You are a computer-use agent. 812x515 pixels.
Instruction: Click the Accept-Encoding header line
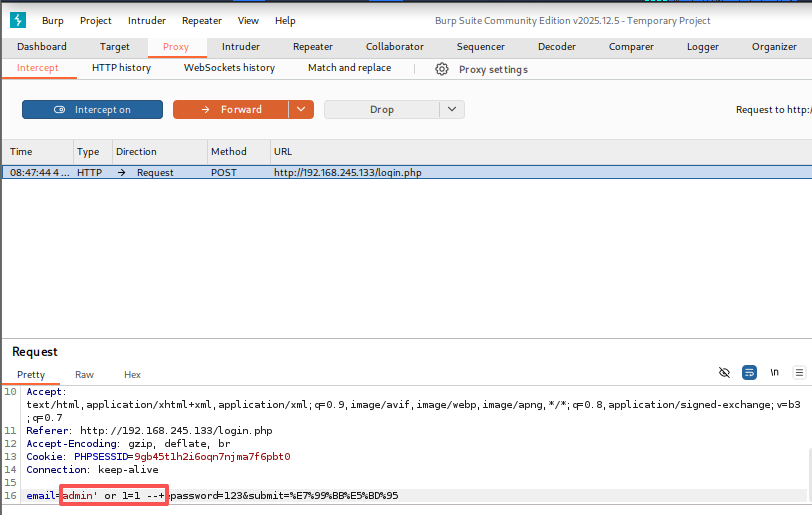click(x=128, y=444)
